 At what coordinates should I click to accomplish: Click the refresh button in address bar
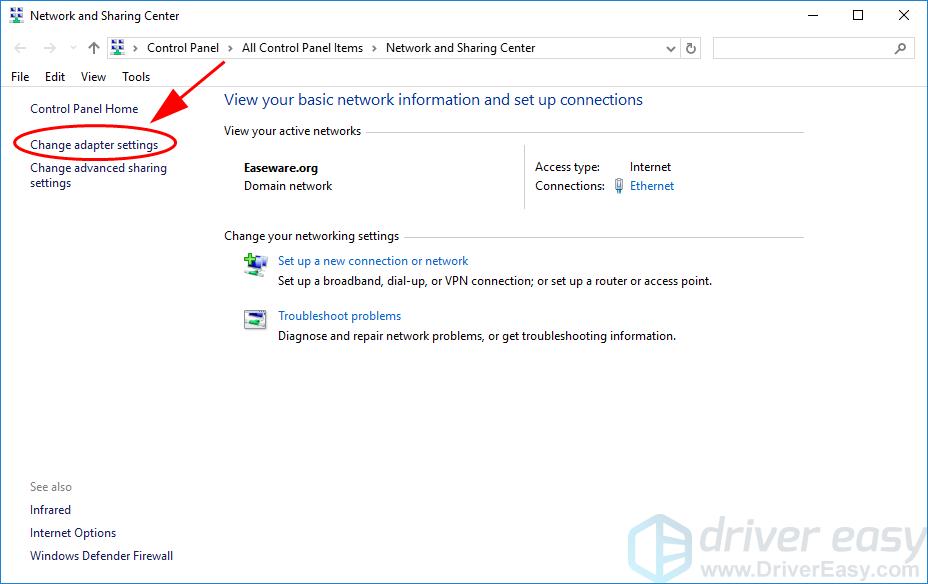click(x=691, y=48)
